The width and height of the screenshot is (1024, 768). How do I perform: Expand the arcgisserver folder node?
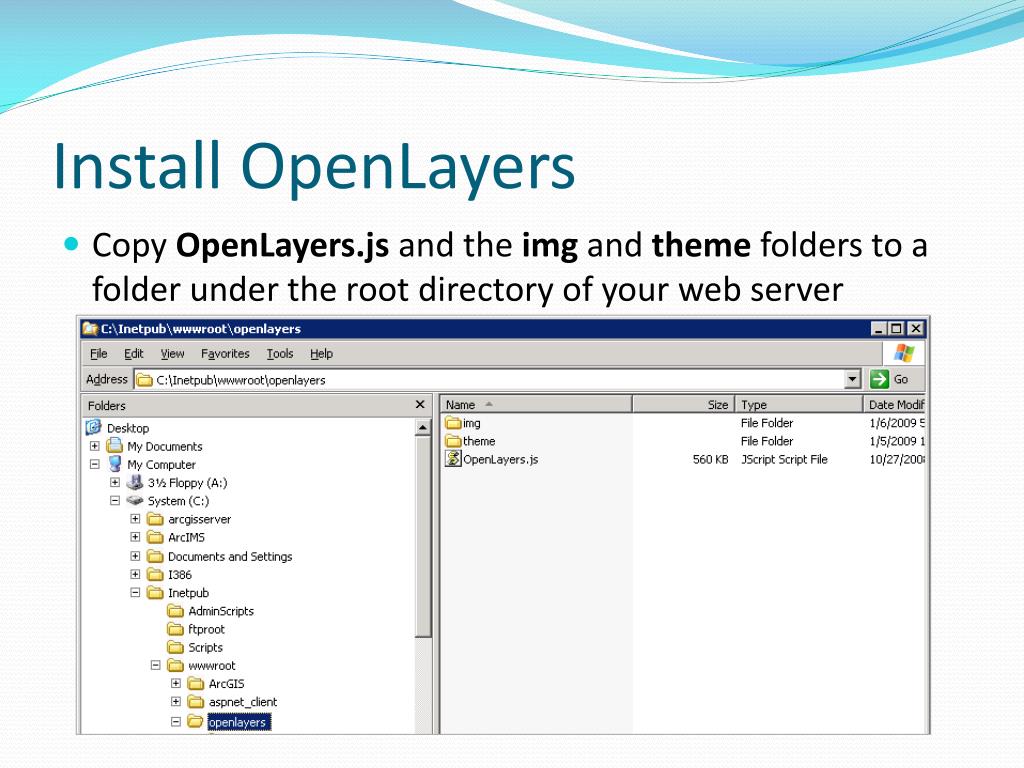point(135,519)
